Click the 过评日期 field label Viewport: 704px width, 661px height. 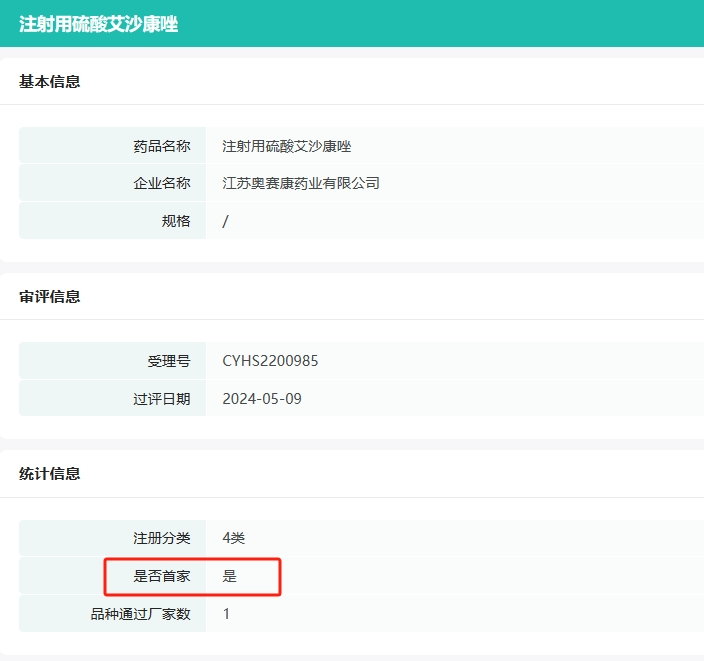(161, 399)
